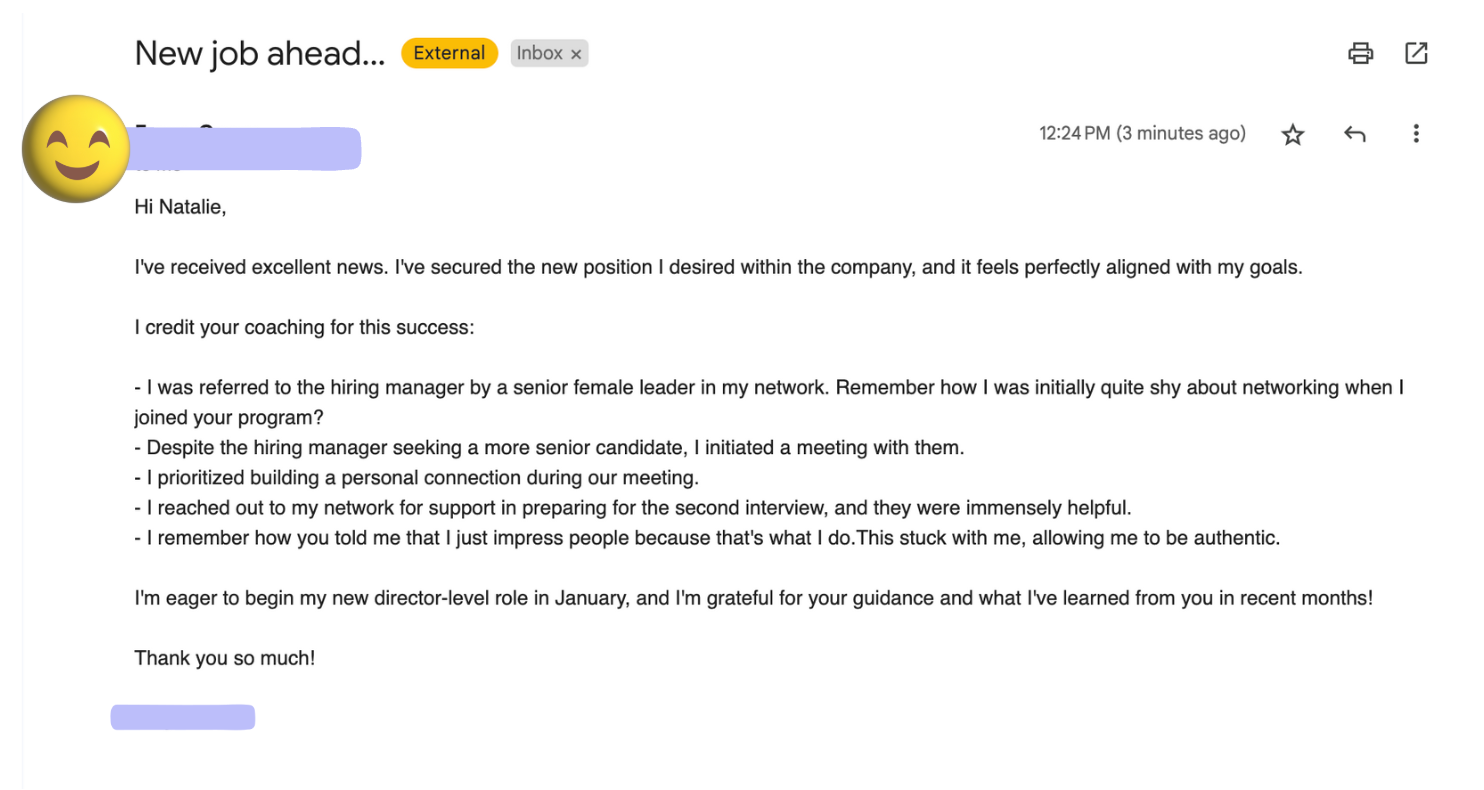The width and height of the screenshot is (1484, 790).
Task: Click the Reply arrow icon
Action: tap(1354, 134)
